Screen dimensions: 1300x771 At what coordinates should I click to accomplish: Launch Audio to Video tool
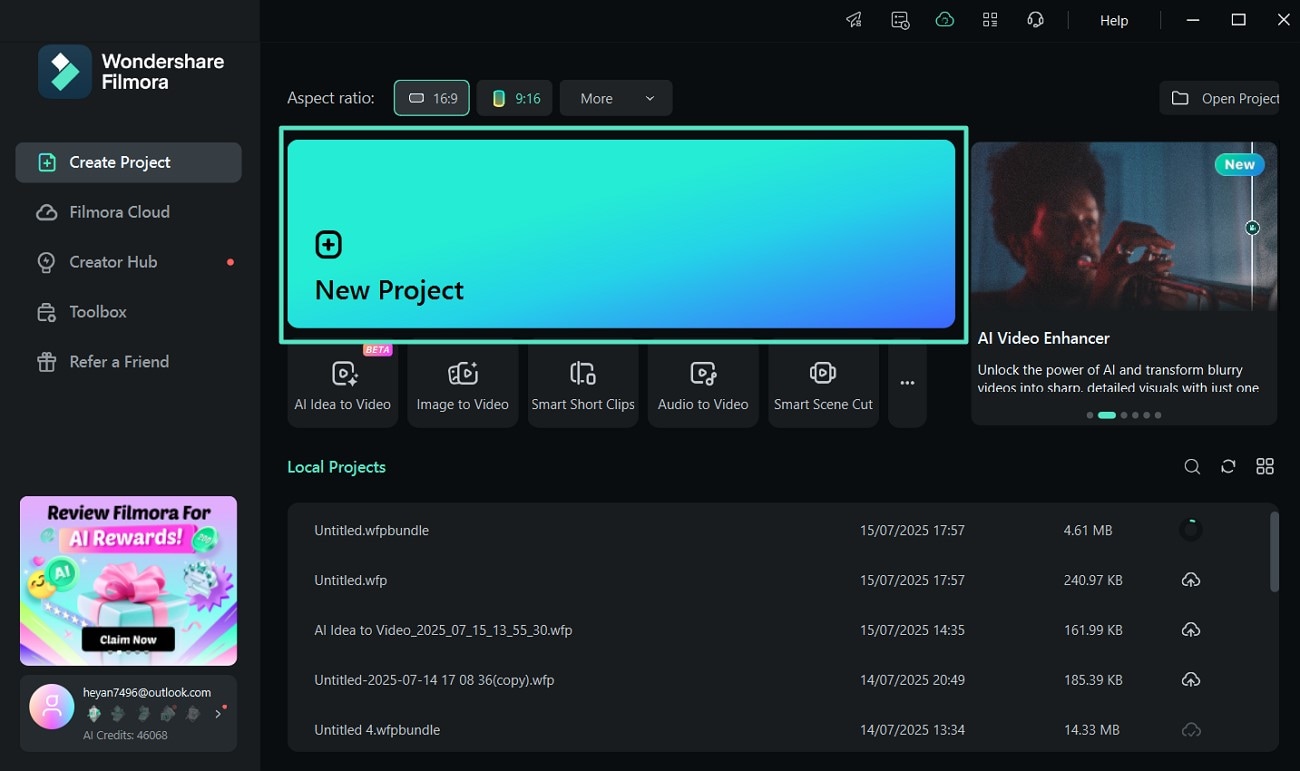[x=703, y=385]
